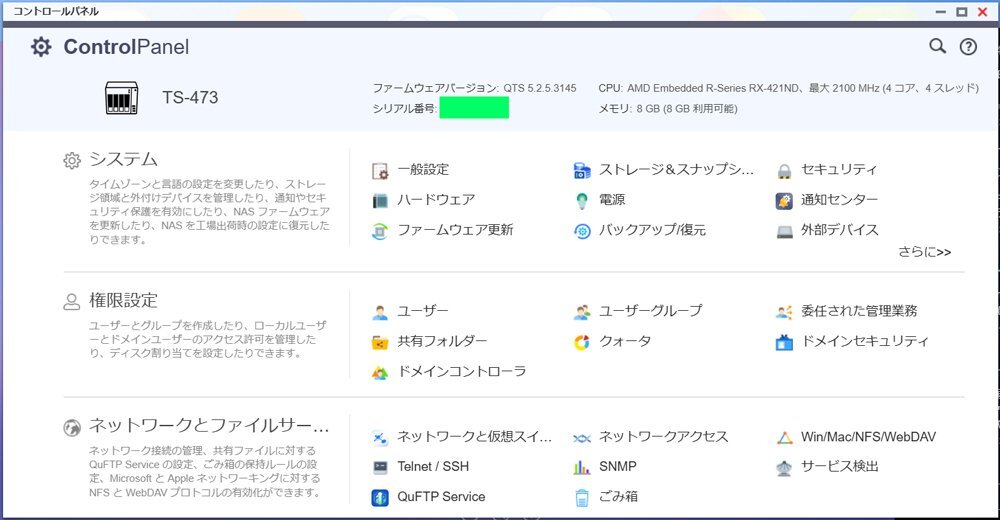This screenshot has height=520, width=1000.
Task: Click the TS-473 model name text
Action: [190, 98]
